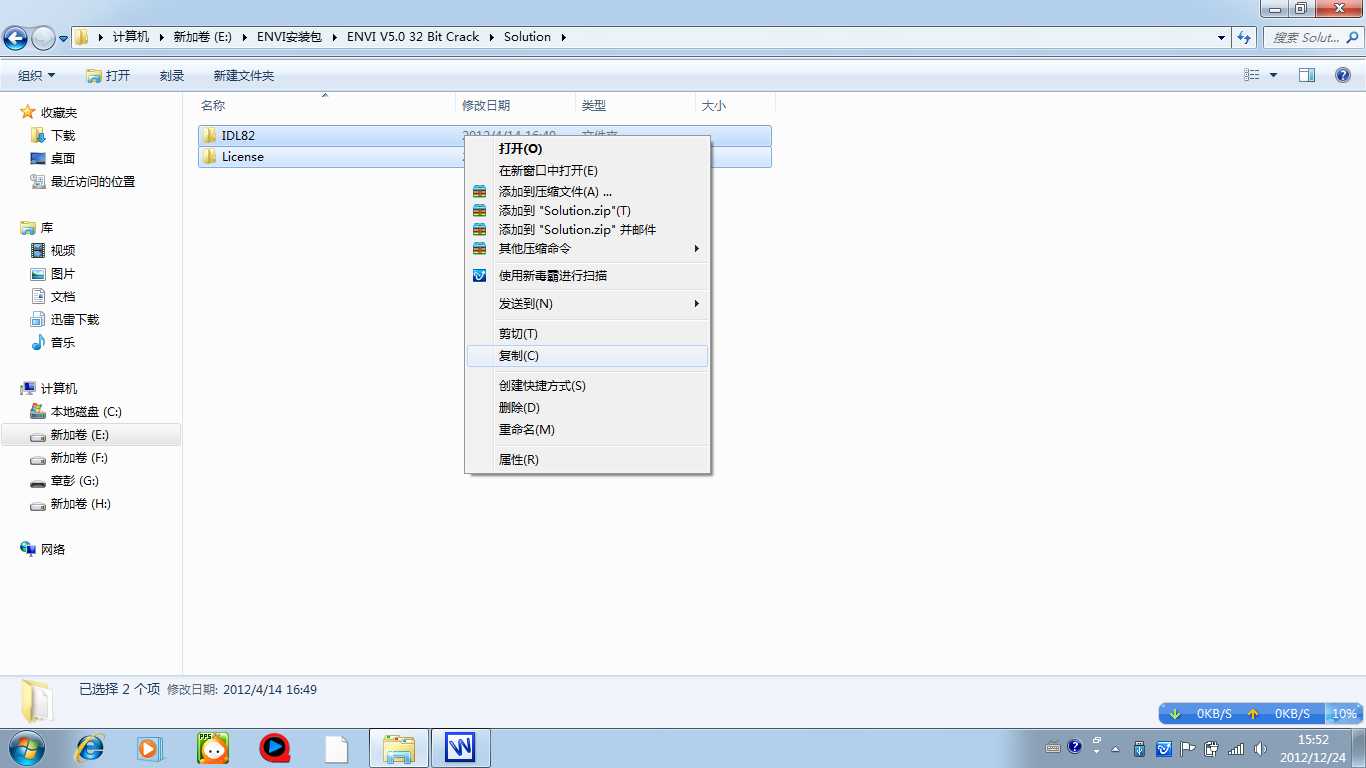The image size is (1366, 768).
Task: Go back using the blue Back arrow
Action: (15, 38)
